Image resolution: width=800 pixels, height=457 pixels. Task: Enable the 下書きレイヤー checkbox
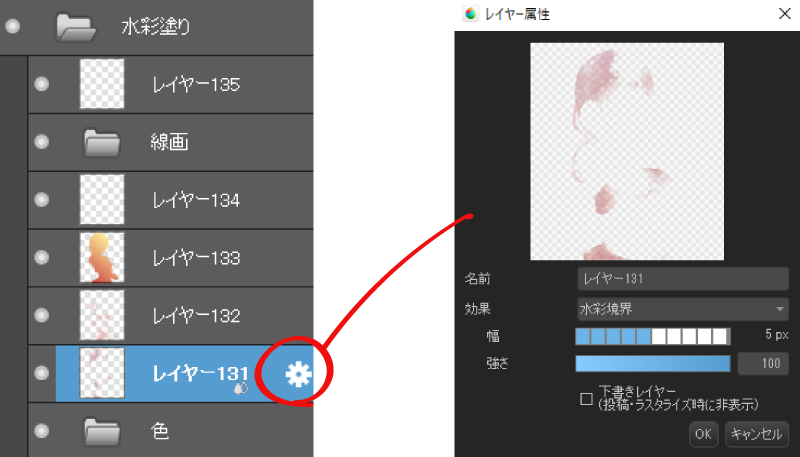tap(586, 399)
